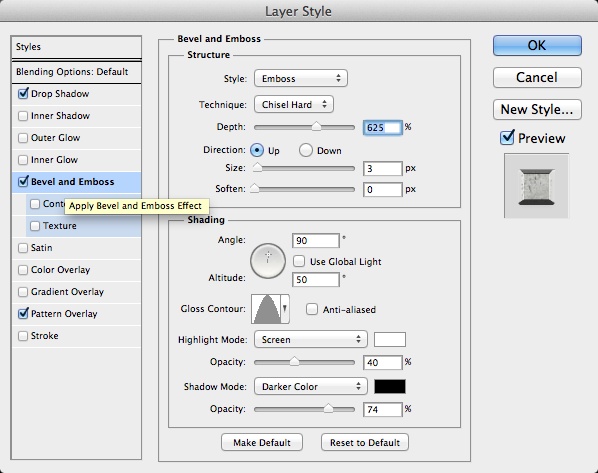This screenshot has height=473, width=598.
Task: Select the Stroke style row label
Action: point(45,336)
